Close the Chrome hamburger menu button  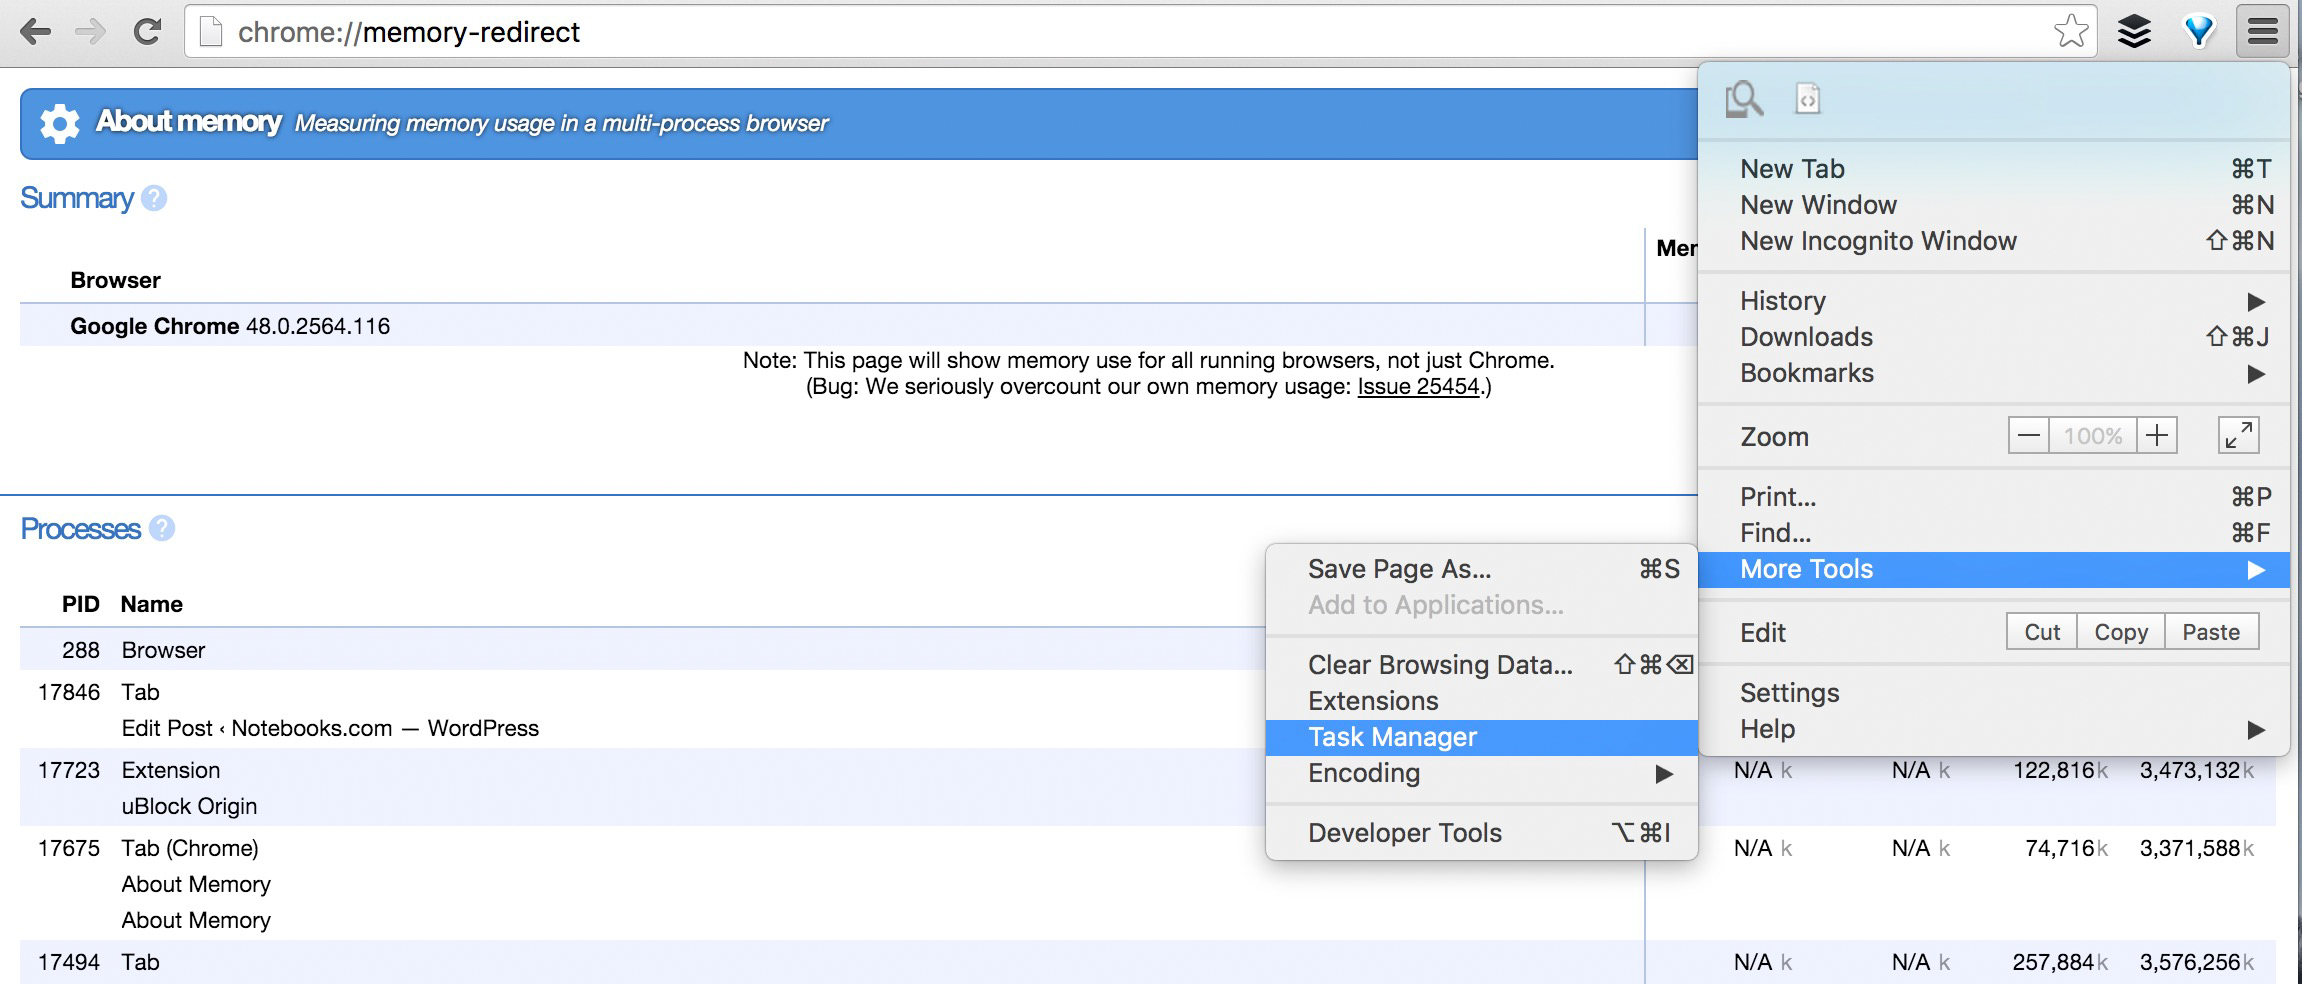pos(2262,32)
